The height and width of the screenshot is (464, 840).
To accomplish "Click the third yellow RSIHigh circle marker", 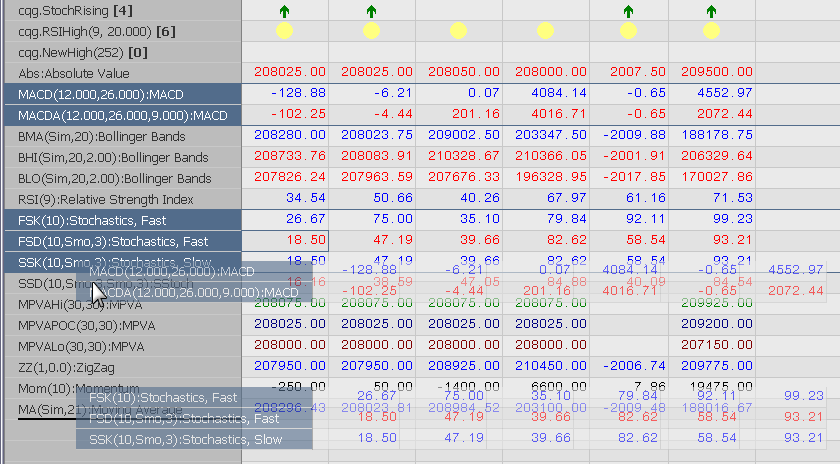I will 458,31.
